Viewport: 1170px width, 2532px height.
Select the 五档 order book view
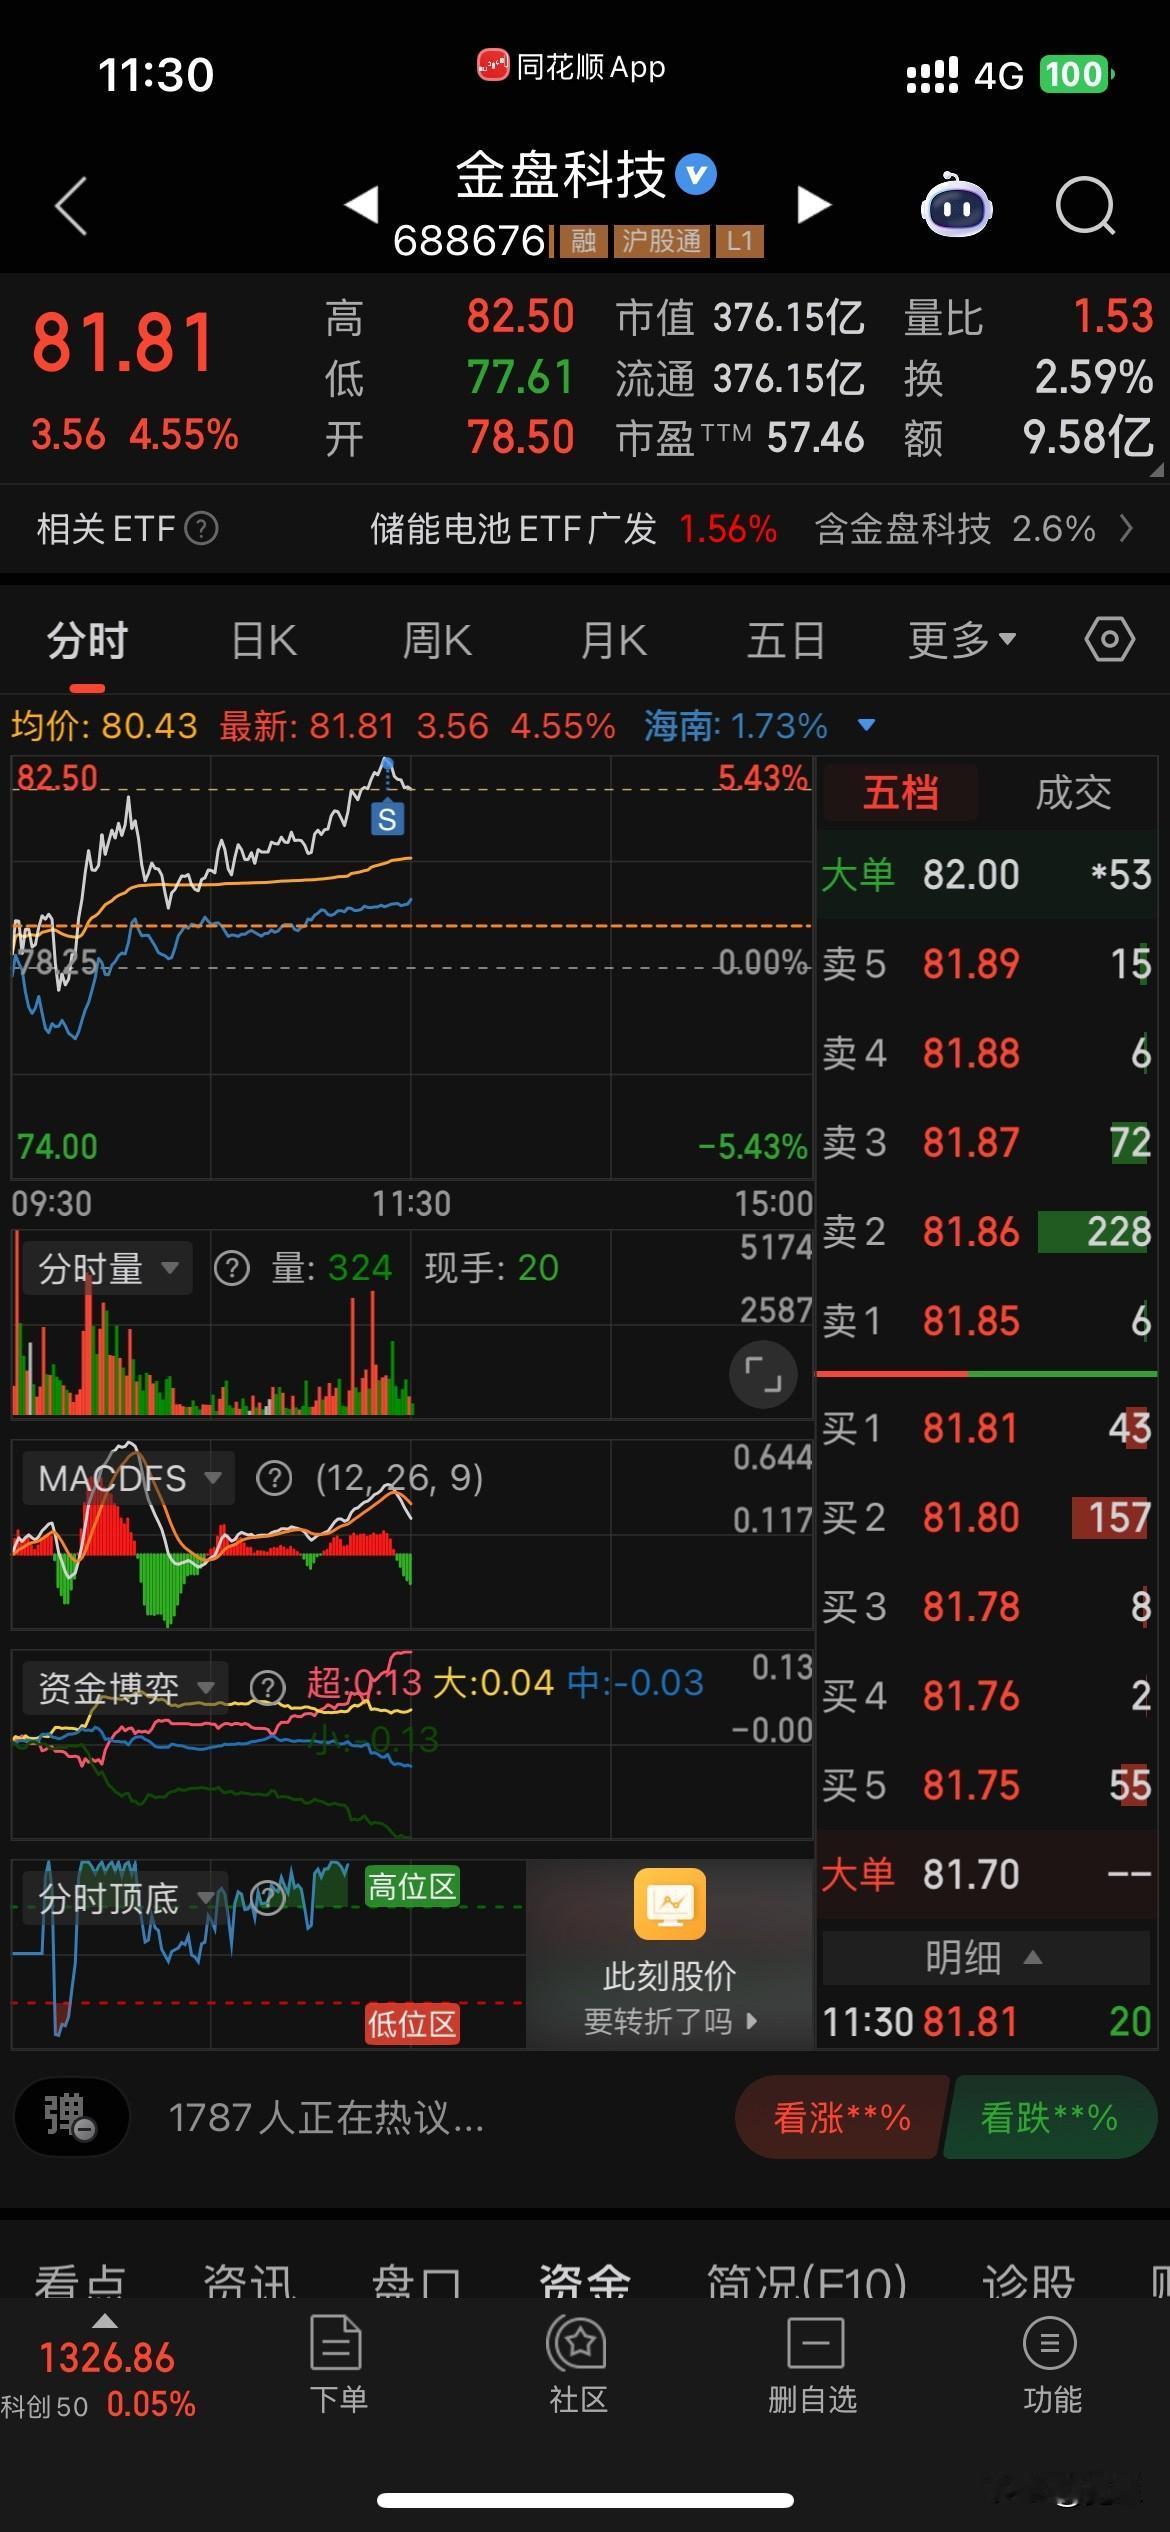click(900, 793)
